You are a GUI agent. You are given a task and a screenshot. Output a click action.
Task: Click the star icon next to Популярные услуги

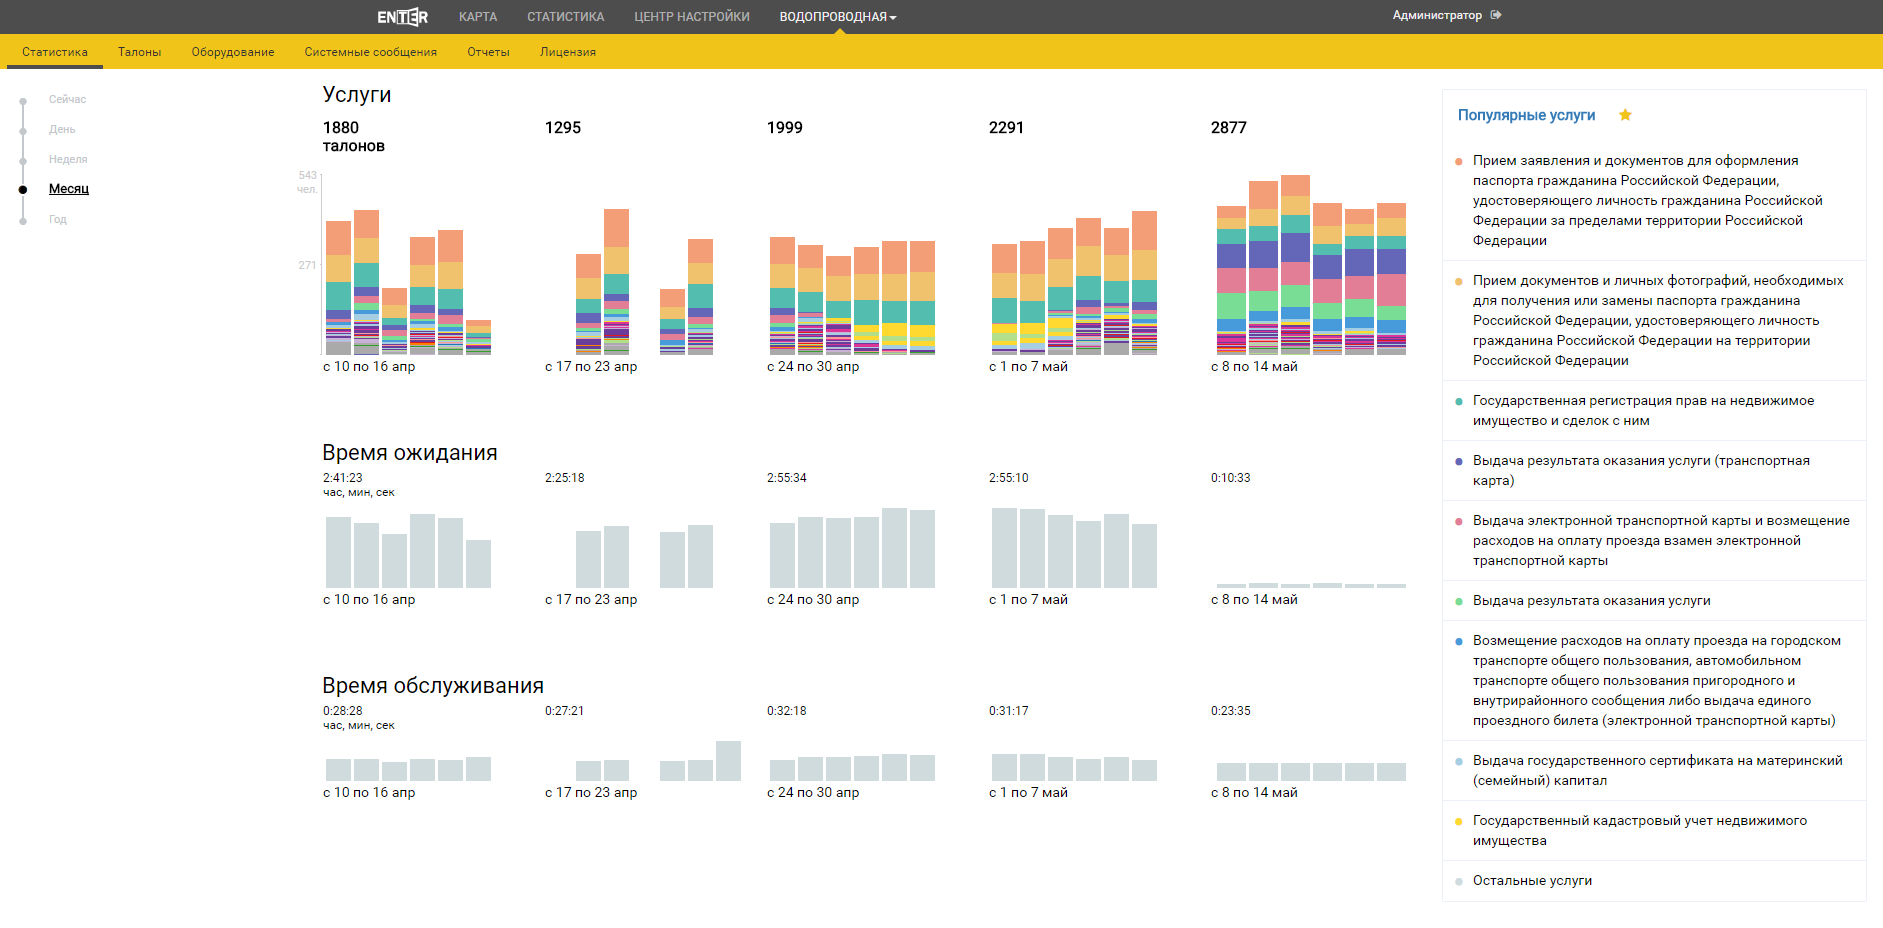[x=1625, y=115]
